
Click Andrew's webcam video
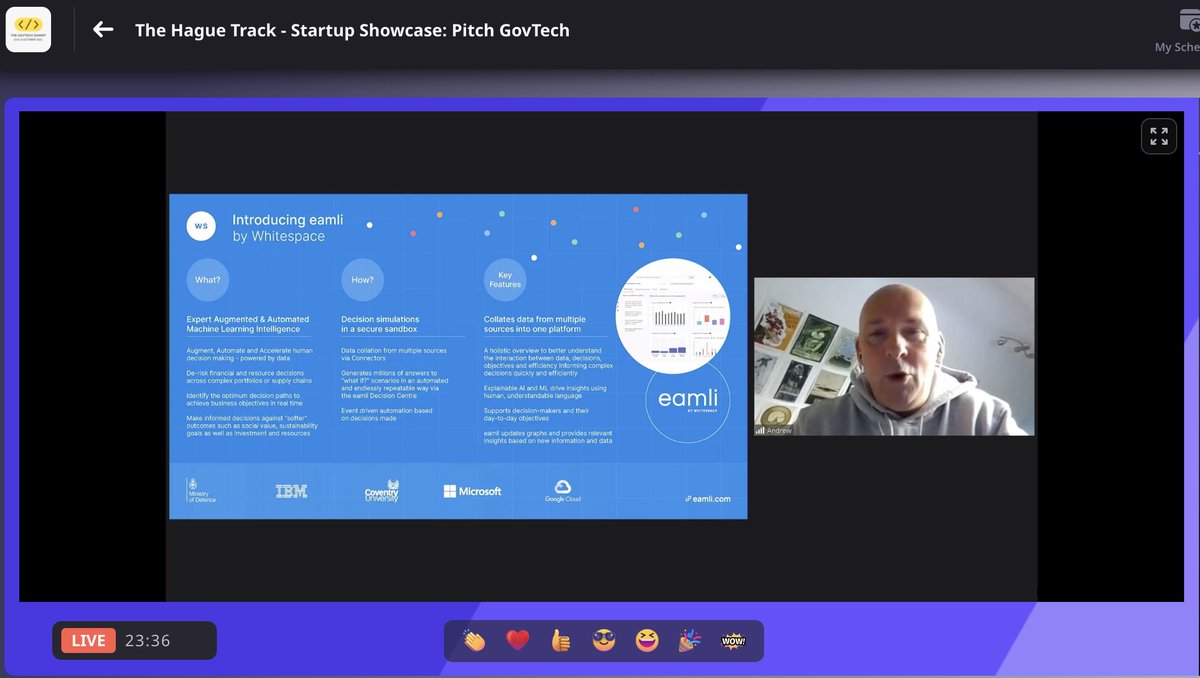tap(894, 356)
